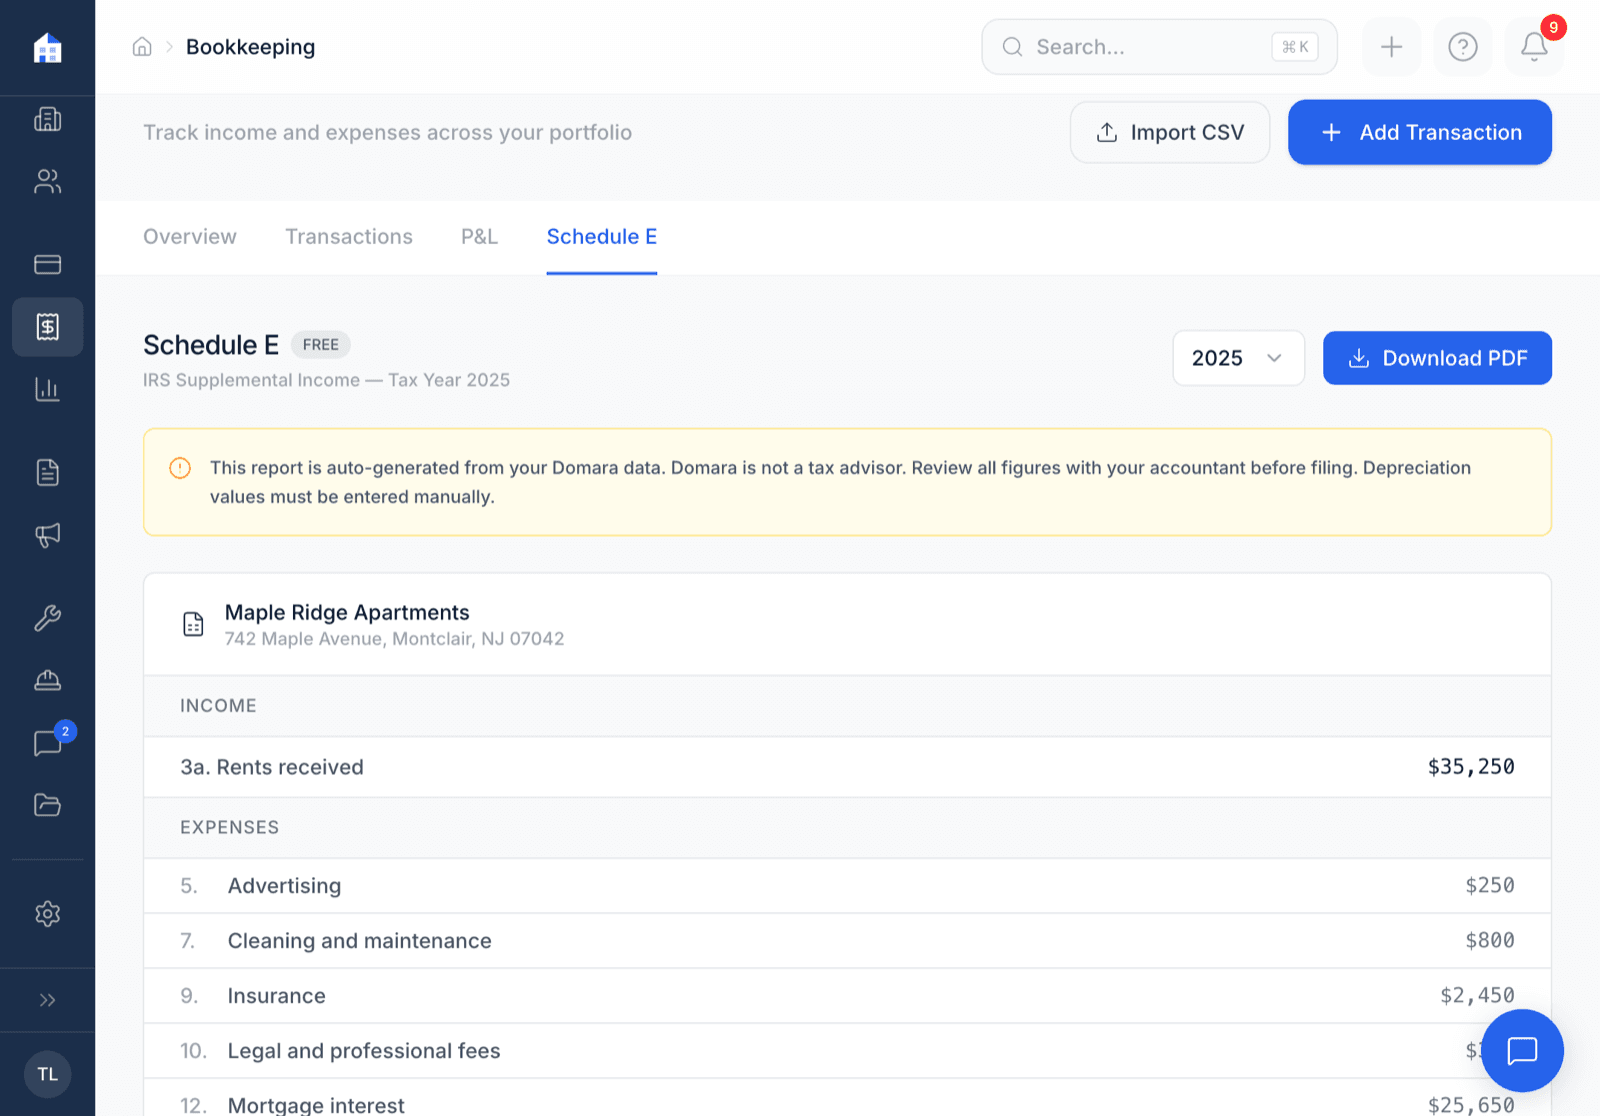Expand the sidebar with double chevron
Image resolution: width=1600 pixels, height=1116 pixels.
click(47, 1000)
